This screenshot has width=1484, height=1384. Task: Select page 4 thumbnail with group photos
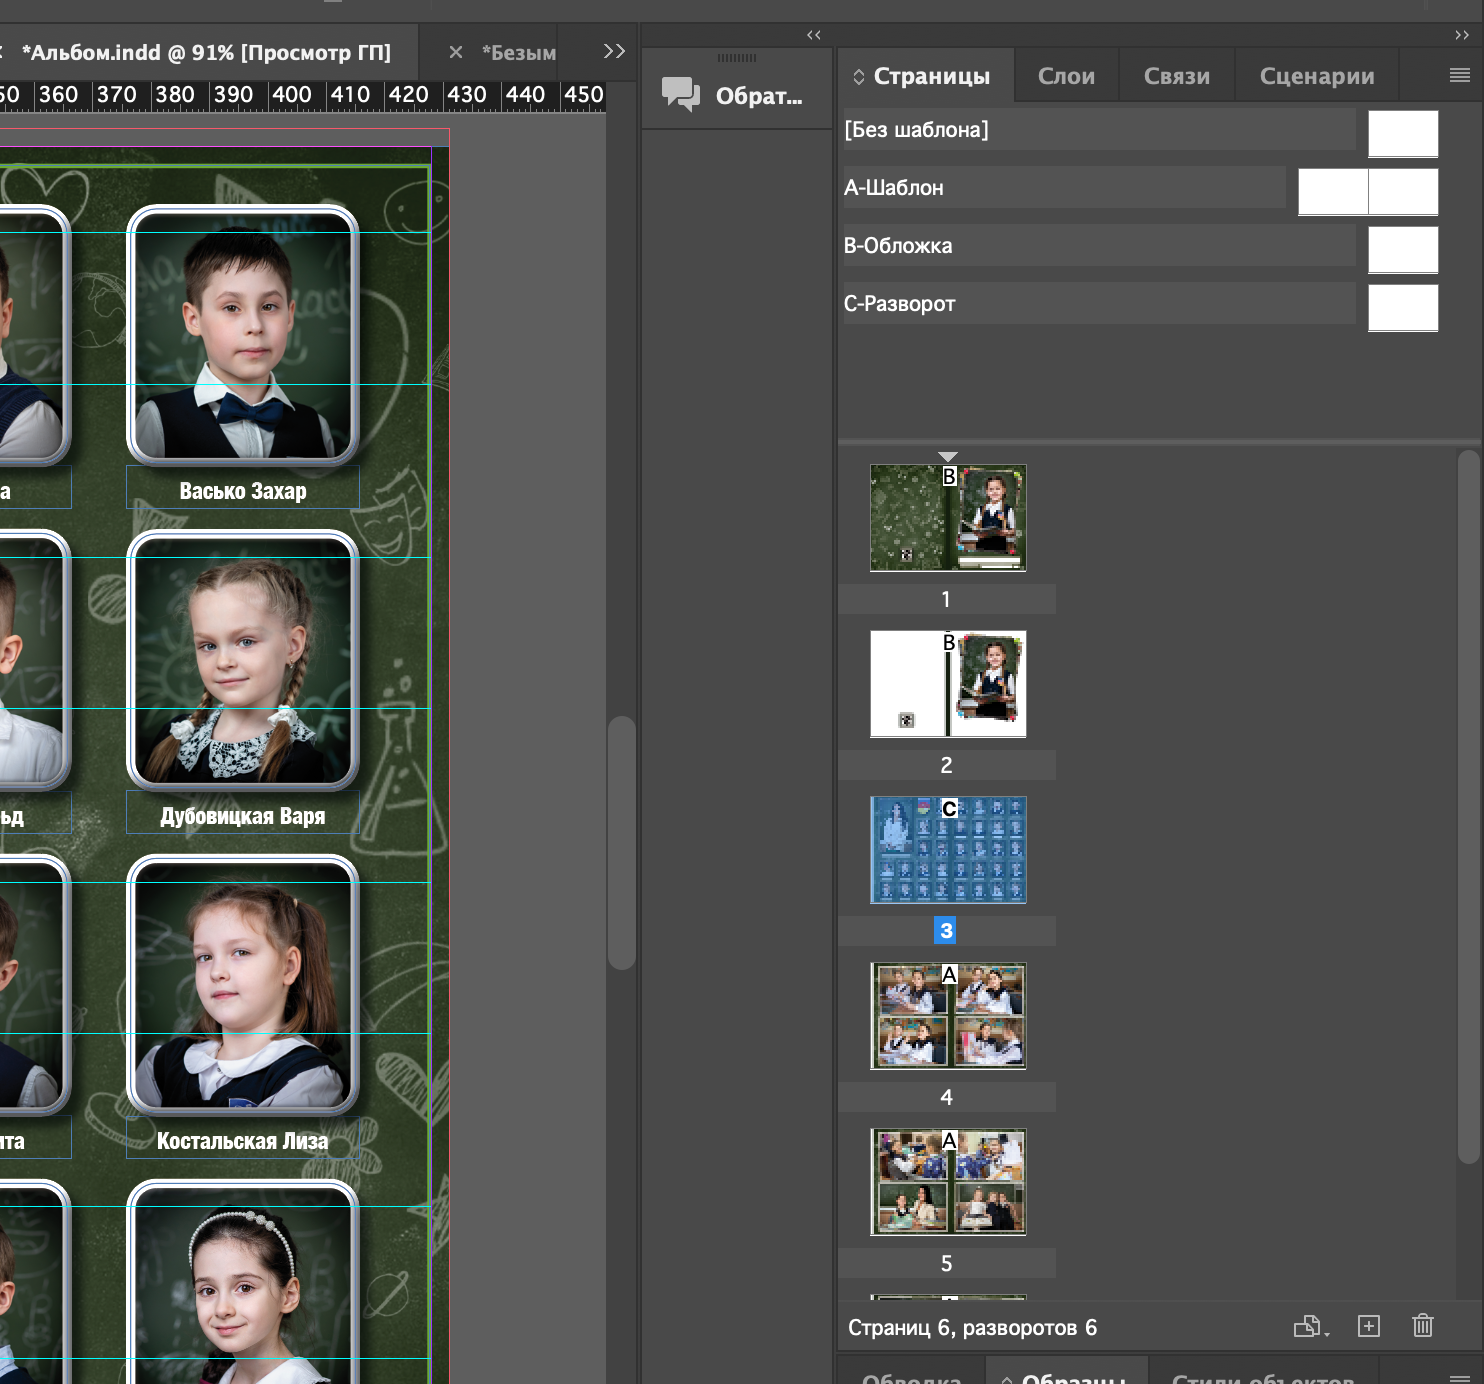(x=948, y=1016)
